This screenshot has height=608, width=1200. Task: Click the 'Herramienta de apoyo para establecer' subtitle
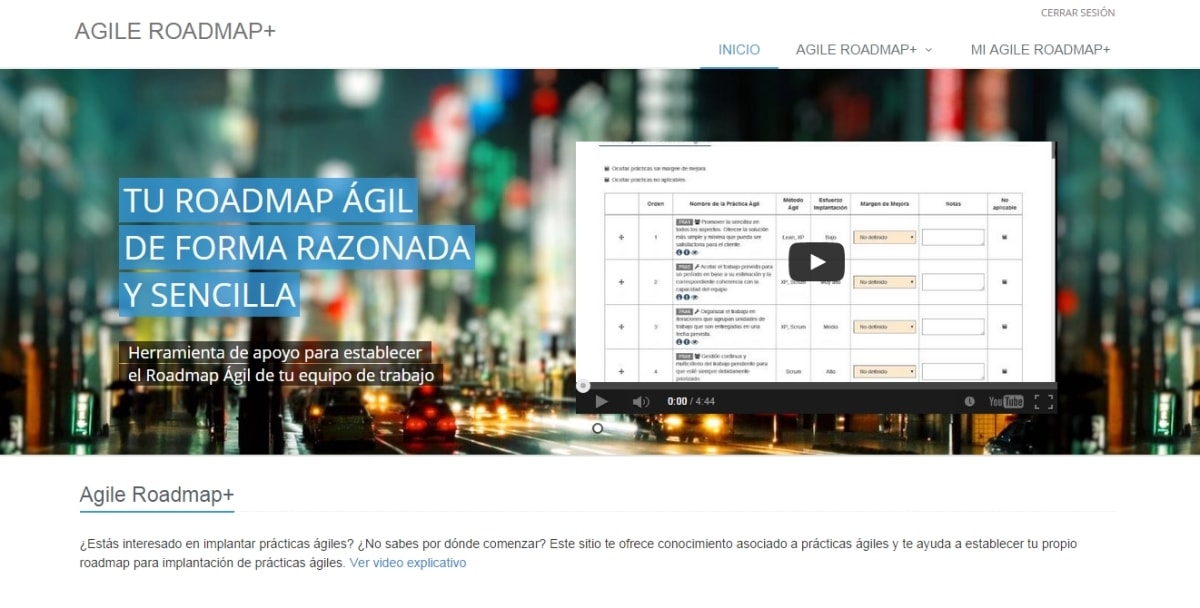275,353
